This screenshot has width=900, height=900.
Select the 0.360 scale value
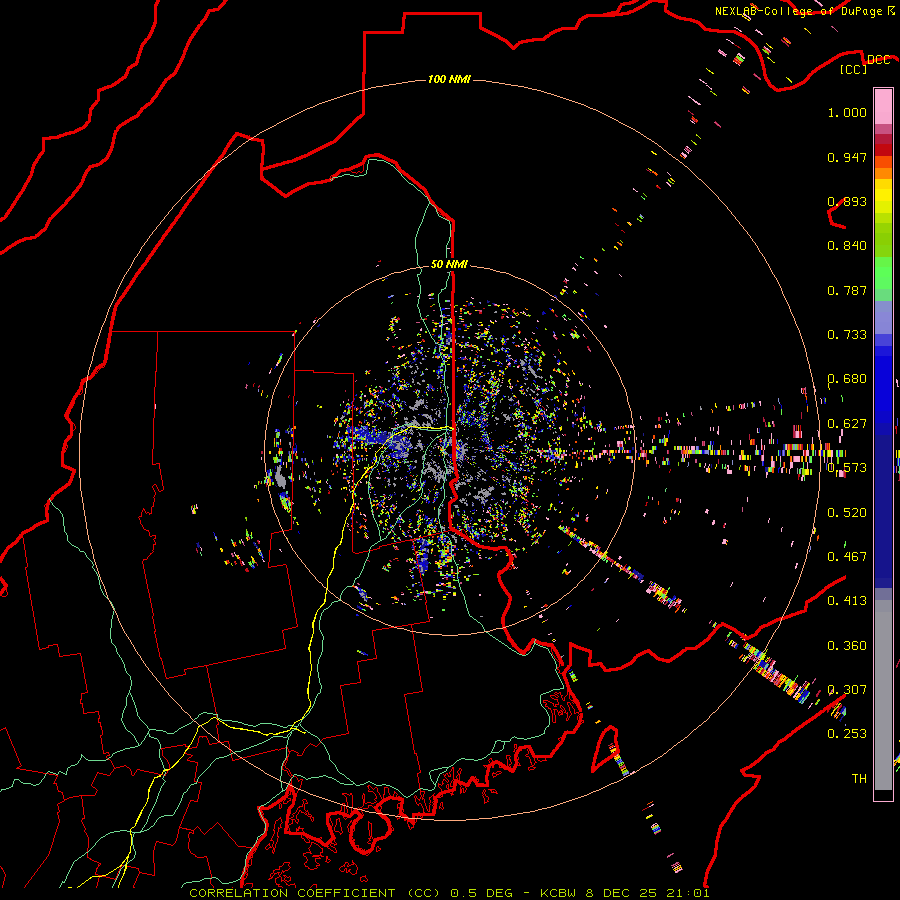847,646
